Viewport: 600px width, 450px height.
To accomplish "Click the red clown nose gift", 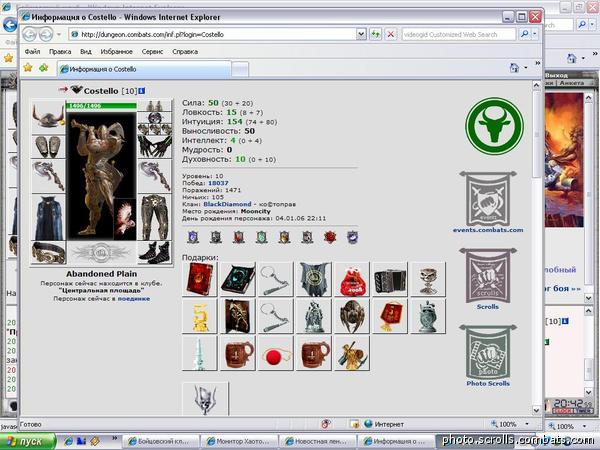I will (x=276, y=354).
